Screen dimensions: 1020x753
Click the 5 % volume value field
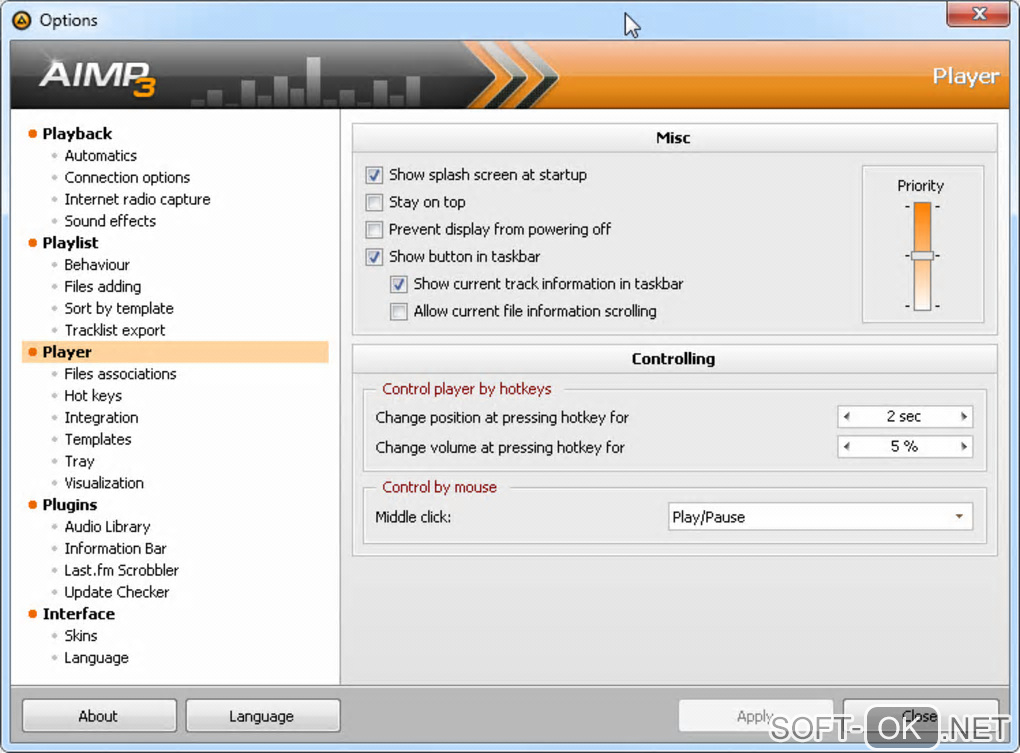(x=905, y=446)
